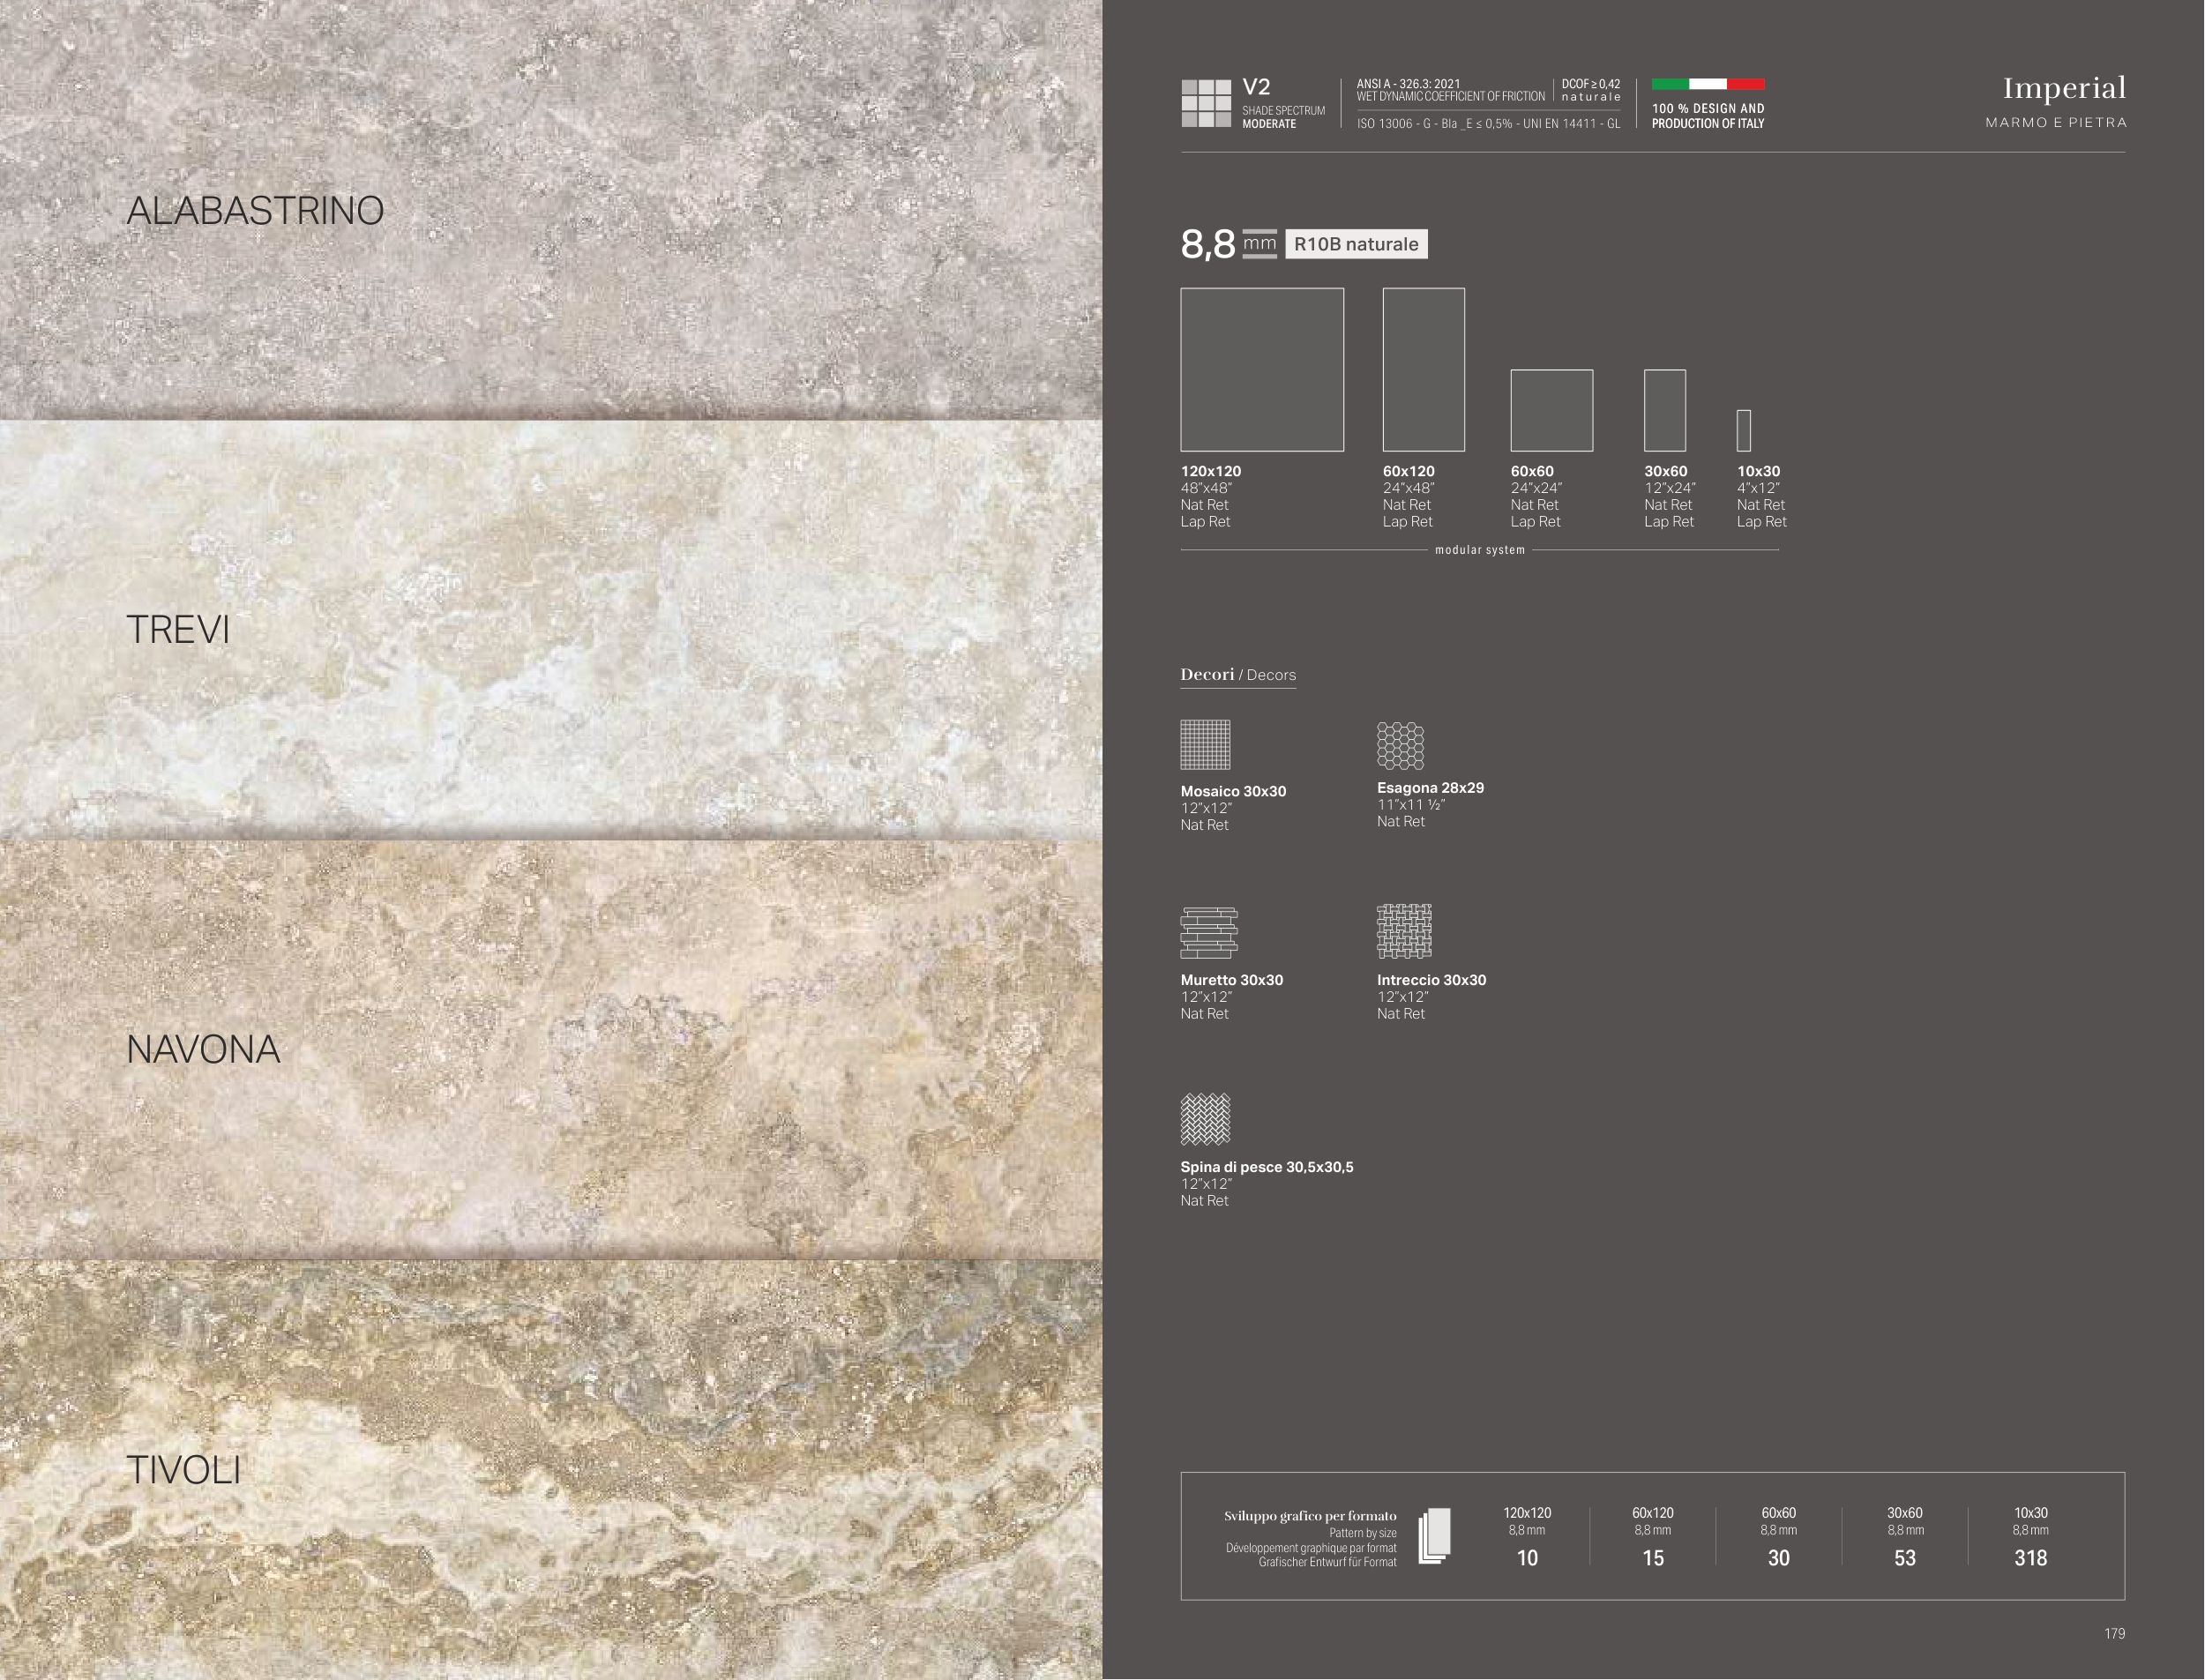2205x1680 pixels.
Task: Click the R10B naturale label badge
Action: coord(1356,244)
